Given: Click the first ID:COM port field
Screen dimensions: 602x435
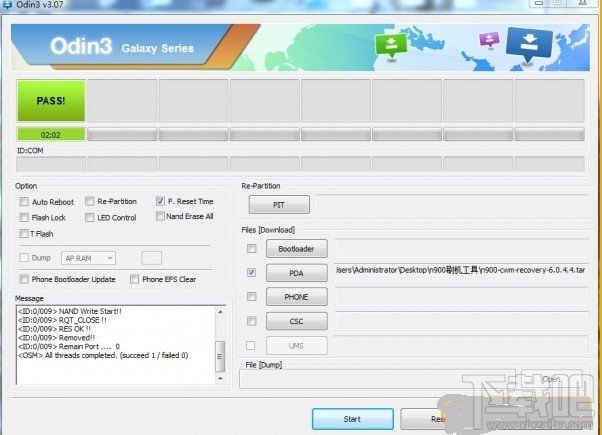Looking at the screenshot, I should pyautogui.click(x=51, y=164).
